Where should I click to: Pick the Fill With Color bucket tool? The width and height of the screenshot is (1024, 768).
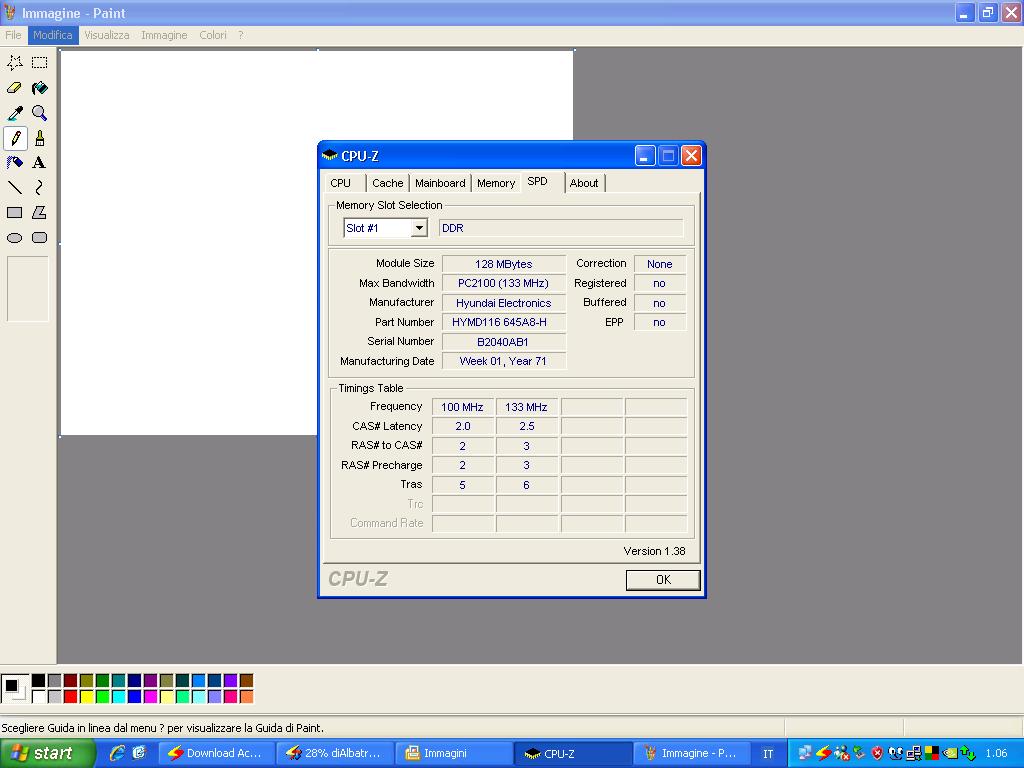point(40,88)
